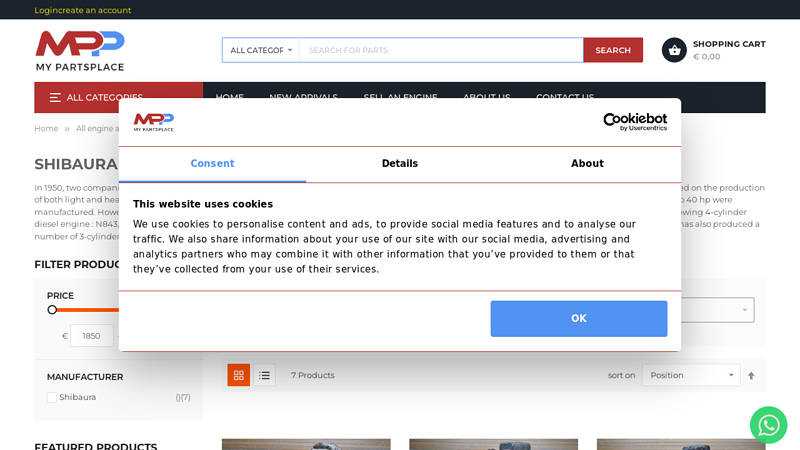The height and width of the screenshot is (450, 800).
Task: Switch to grid view layout
Action: coord(239,375)
